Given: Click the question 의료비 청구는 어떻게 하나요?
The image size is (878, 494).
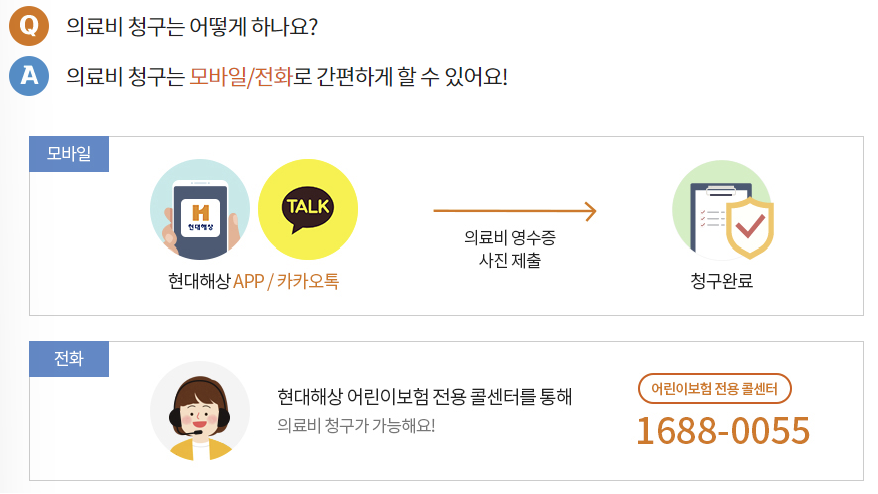Looking at the screenshot, I should coord(192,26).
